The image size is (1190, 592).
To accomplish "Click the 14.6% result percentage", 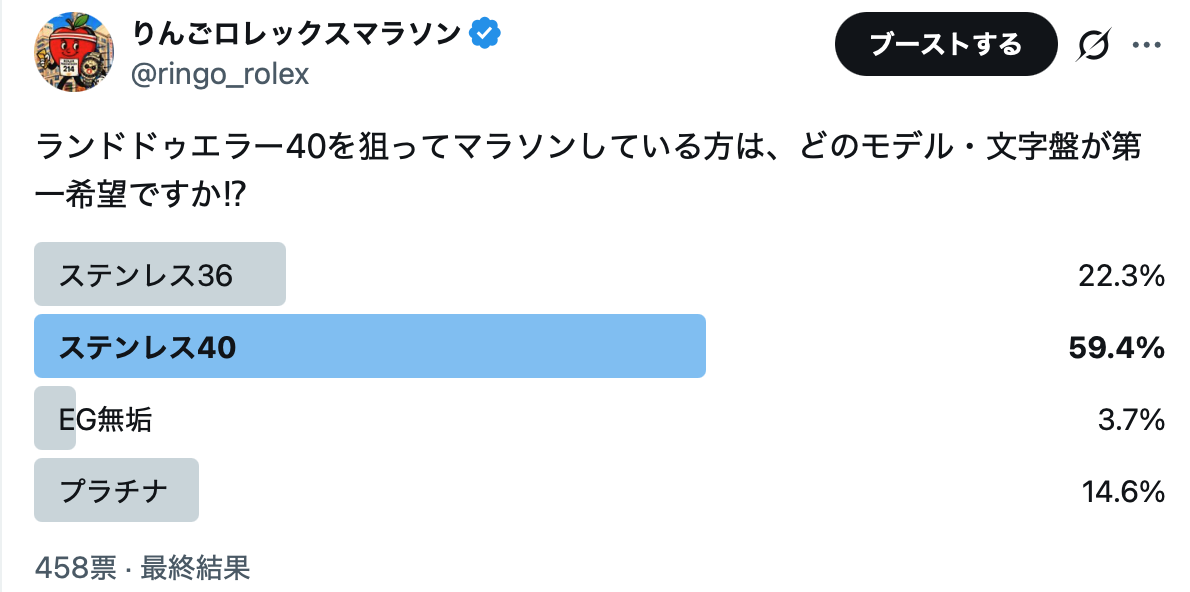I will [x=1123, y=492].
